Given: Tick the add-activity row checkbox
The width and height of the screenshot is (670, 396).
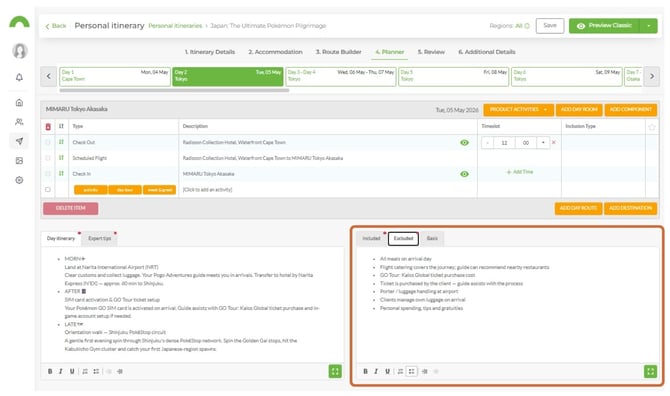Looking at the screenshot, I should [48, 189].
